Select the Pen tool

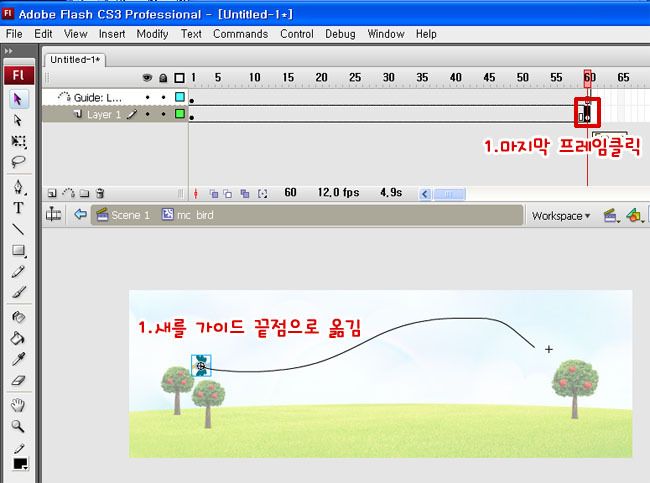18,187
